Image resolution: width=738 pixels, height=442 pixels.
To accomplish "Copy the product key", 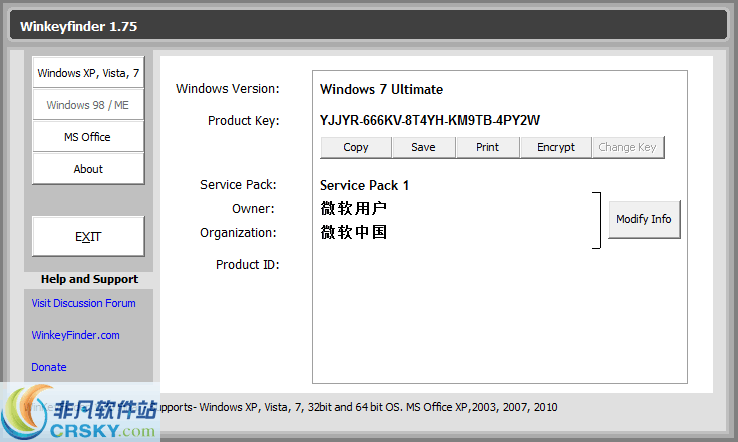I will pyautogui.click(x=356, y=147).
